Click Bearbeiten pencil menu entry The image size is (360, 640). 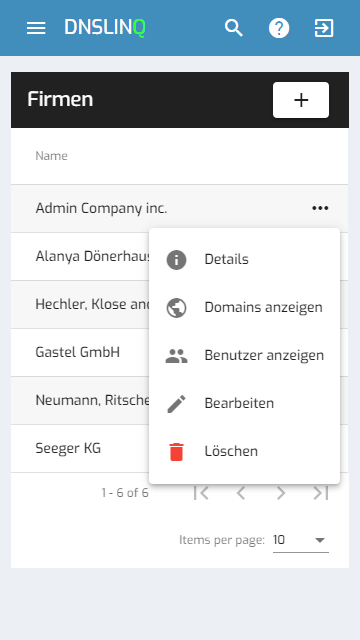click(244, 403)
